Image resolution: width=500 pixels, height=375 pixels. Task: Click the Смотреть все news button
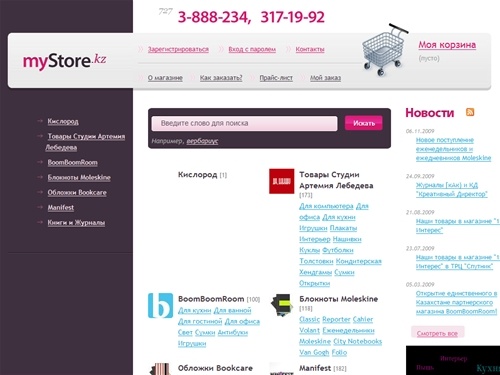coord(437,333)
